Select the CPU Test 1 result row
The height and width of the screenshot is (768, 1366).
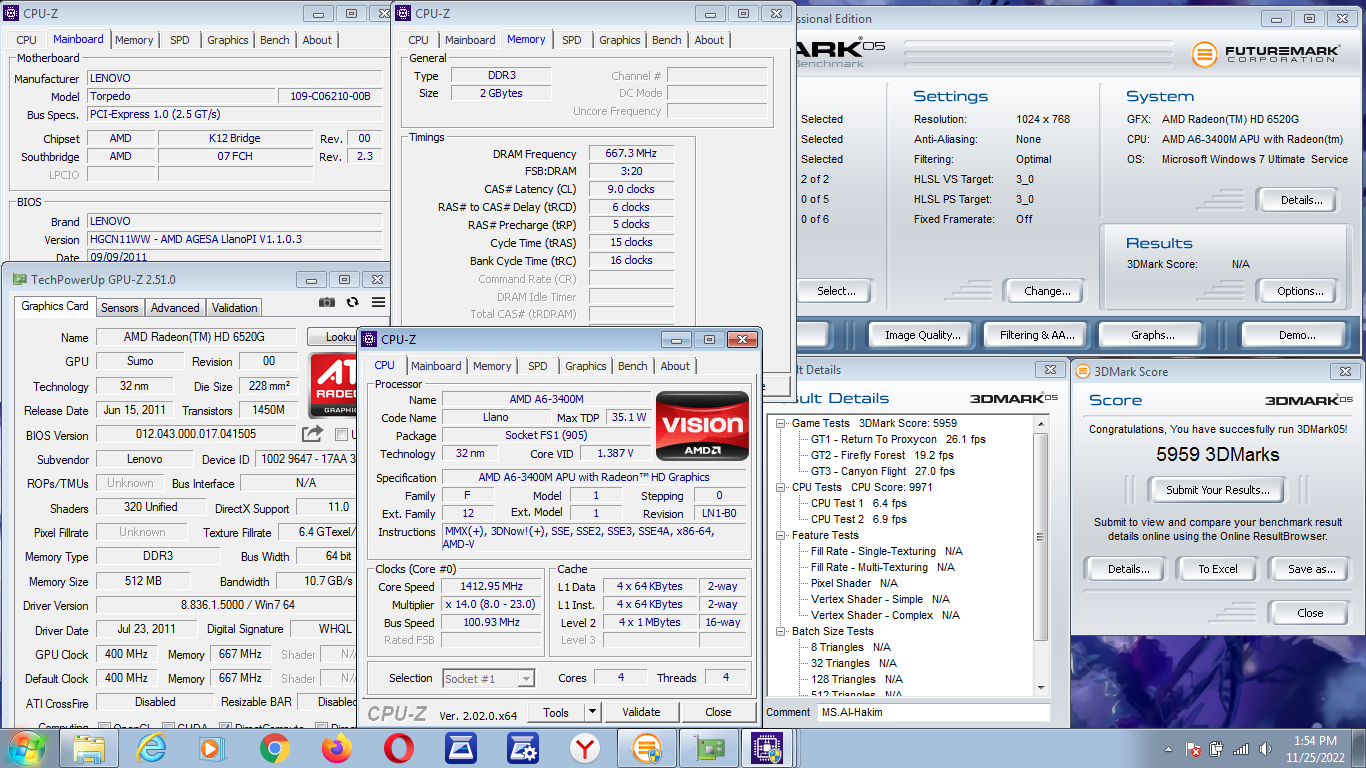tap(858, 503)
